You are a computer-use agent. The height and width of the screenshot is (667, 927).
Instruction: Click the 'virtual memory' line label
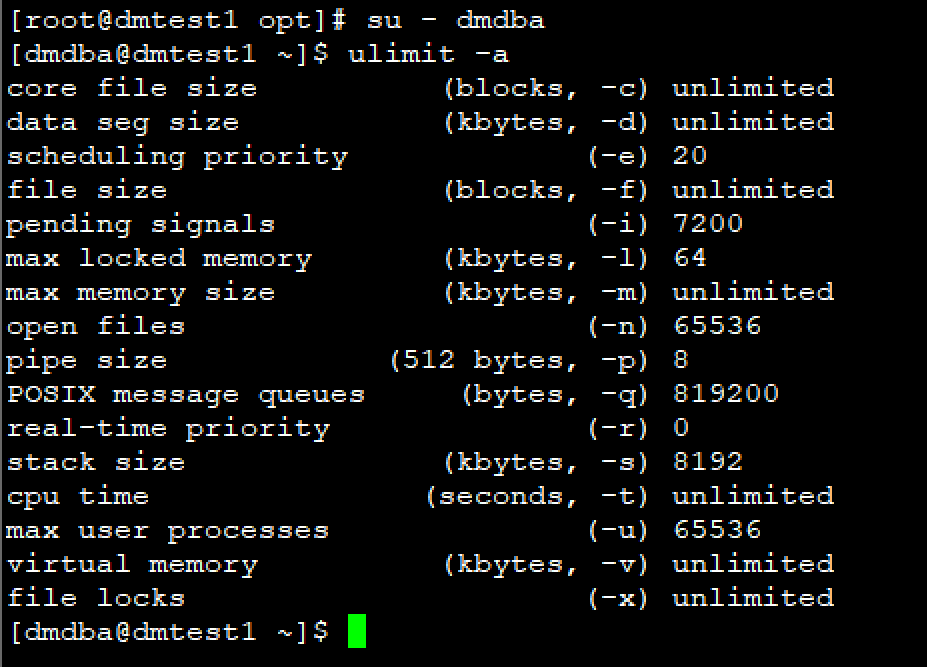coord(132,564)
